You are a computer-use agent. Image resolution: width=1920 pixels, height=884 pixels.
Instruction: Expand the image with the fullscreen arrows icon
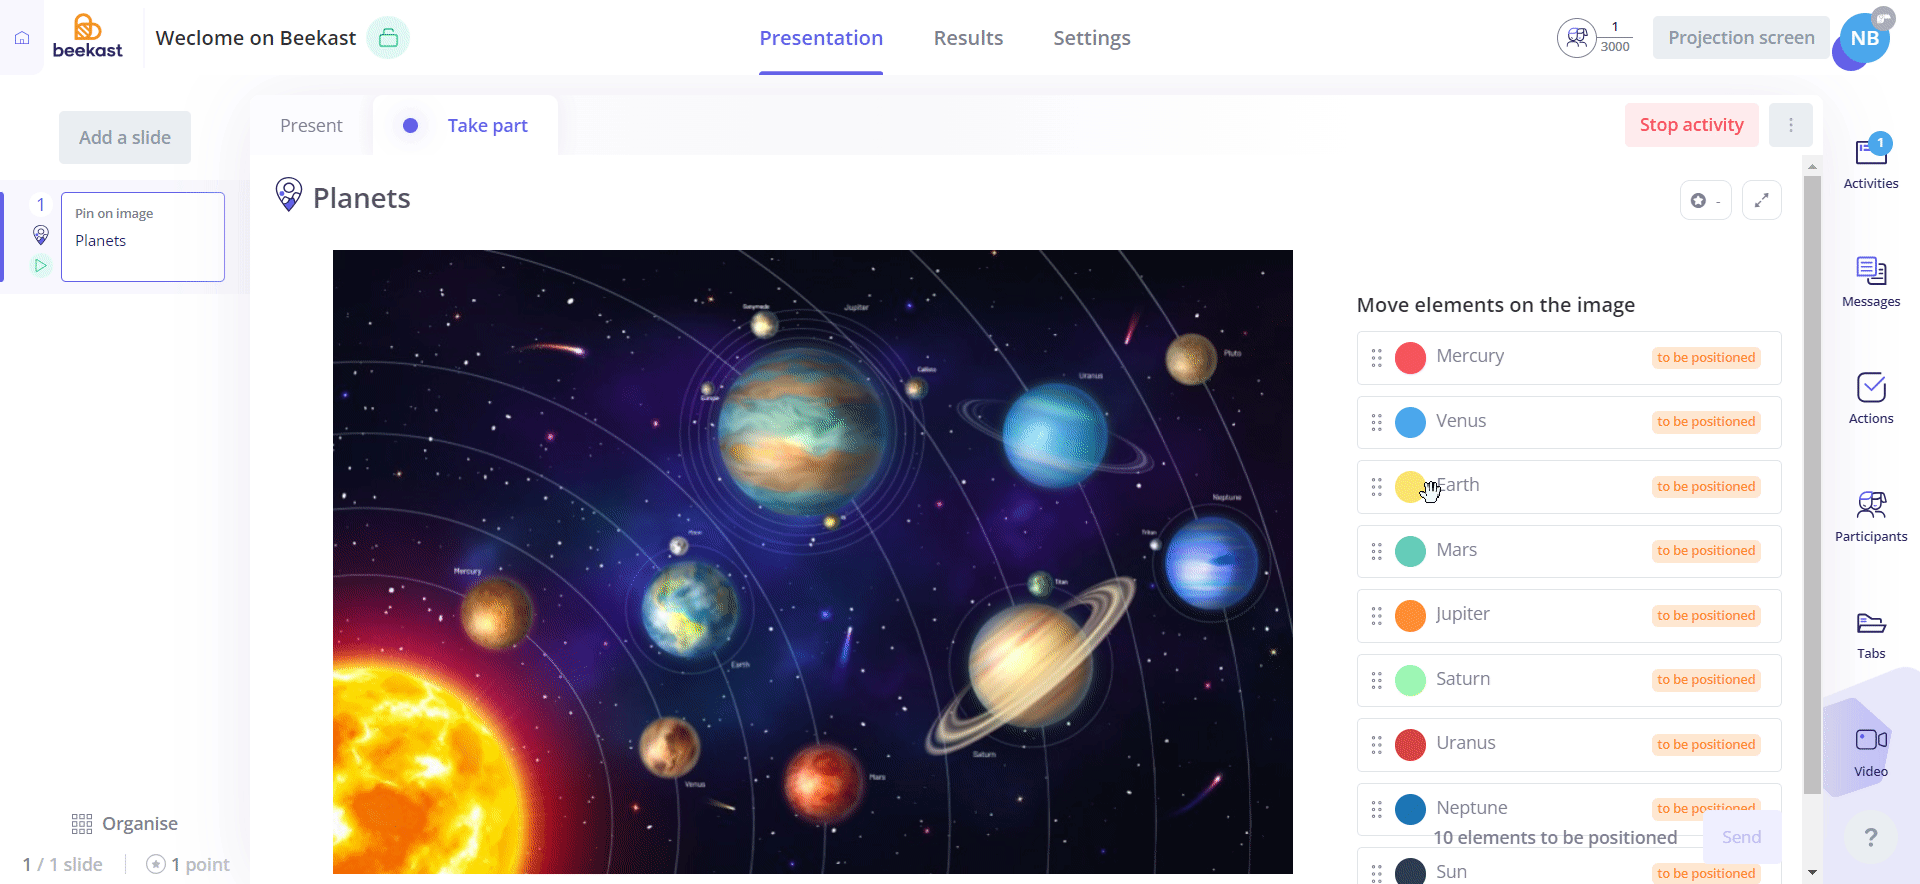(x=1762, y=200)
